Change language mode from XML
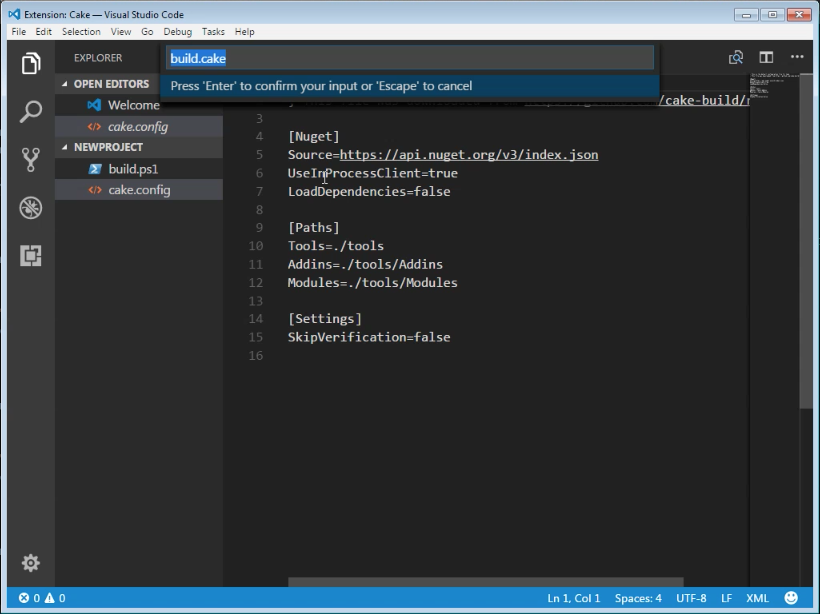Screen dimensions: 820x614 (757, 598)
